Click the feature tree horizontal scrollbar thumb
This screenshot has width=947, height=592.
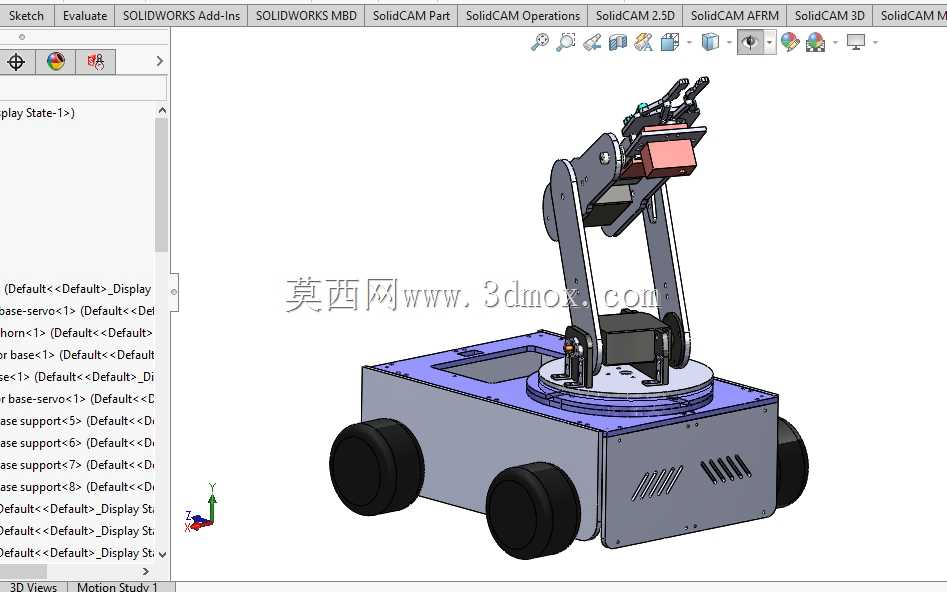pos(23,571)
